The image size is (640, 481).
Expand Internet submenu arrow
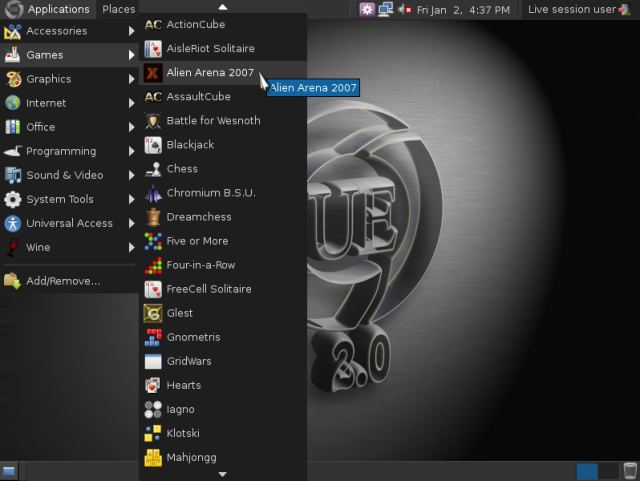[x=131, y=103]
